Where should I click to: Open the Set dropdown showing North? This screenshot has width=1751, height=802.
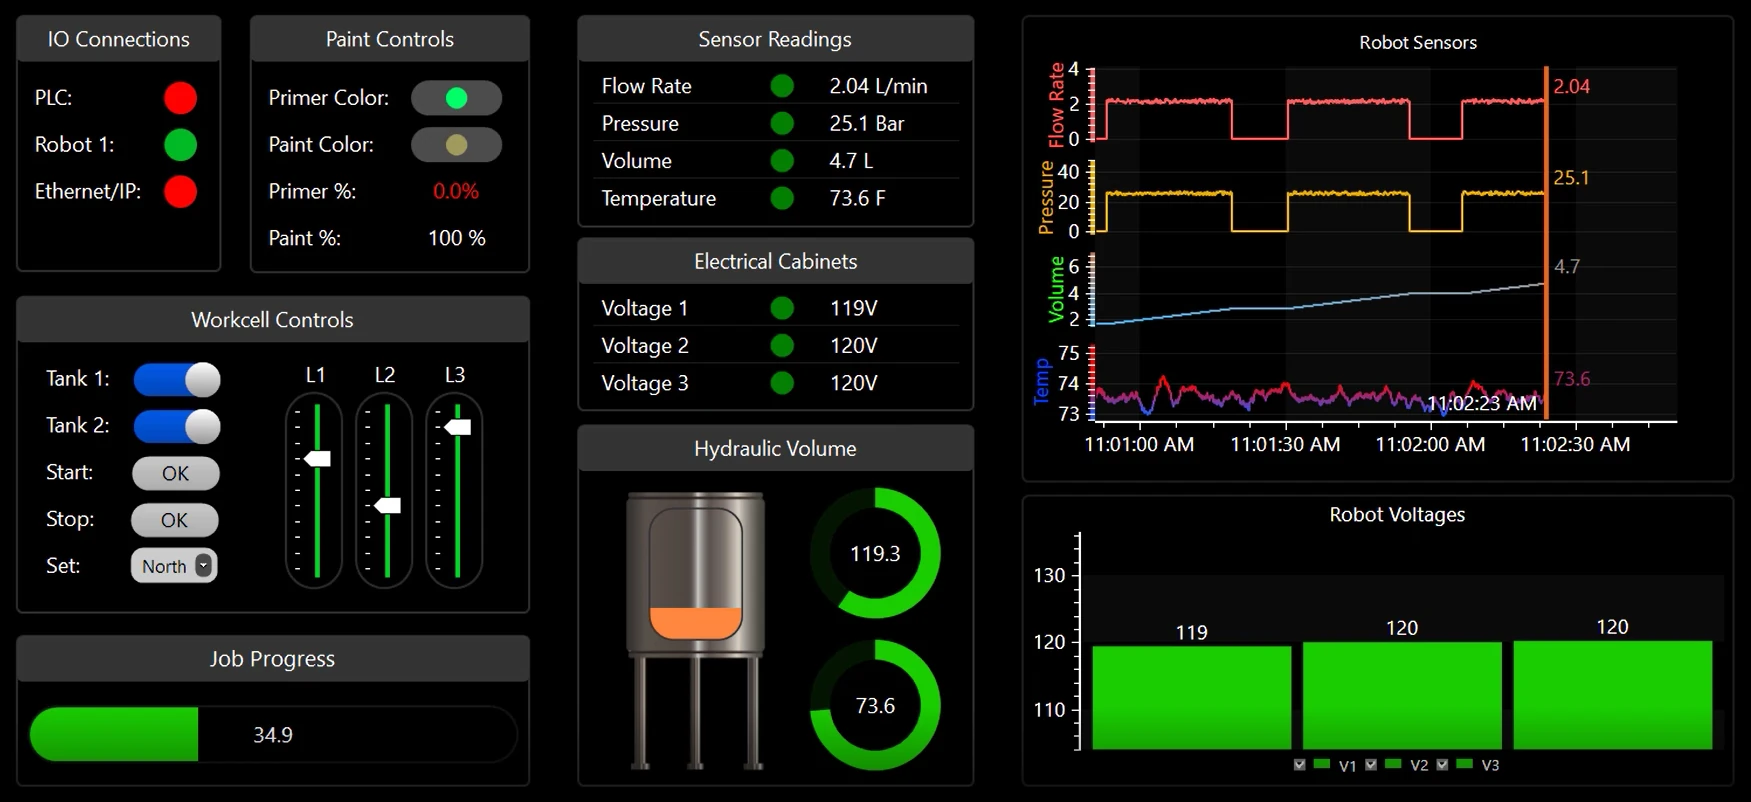pyautogui.click(x=174, y=566)
